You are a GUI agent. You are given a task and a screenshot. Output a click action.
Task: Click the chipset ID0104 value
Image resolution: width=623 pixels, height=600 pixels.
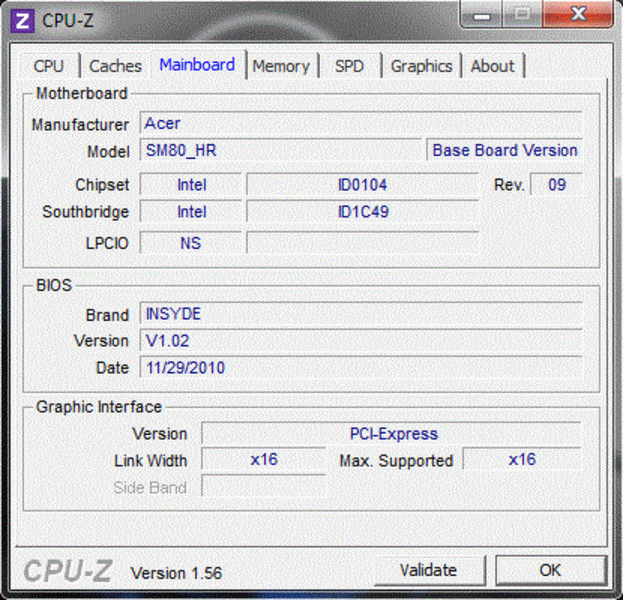tap(362, 185)
